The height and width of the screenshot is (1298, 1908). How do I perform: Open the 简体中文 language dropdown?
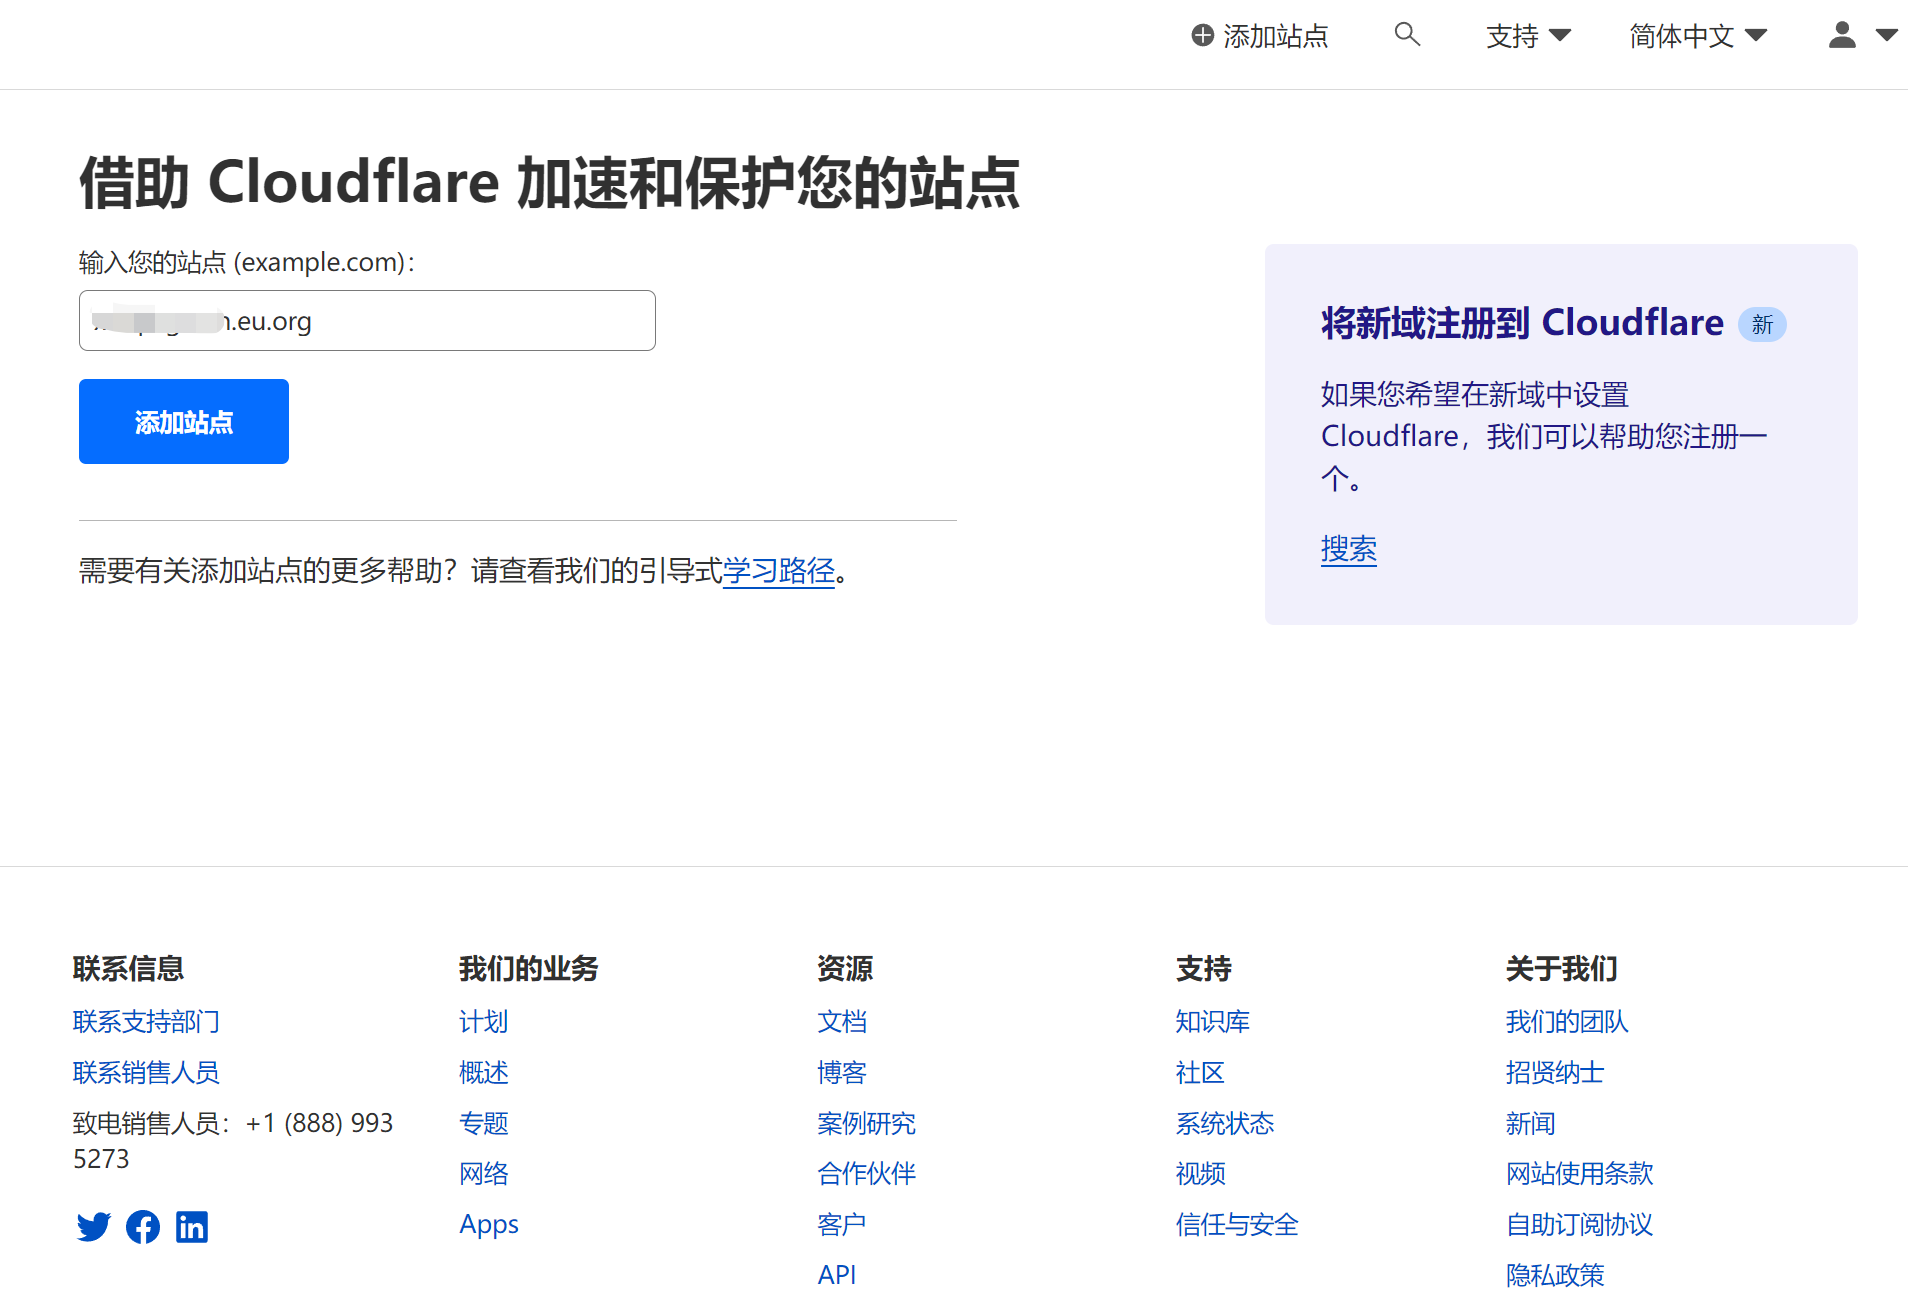tap(1697, 36)
